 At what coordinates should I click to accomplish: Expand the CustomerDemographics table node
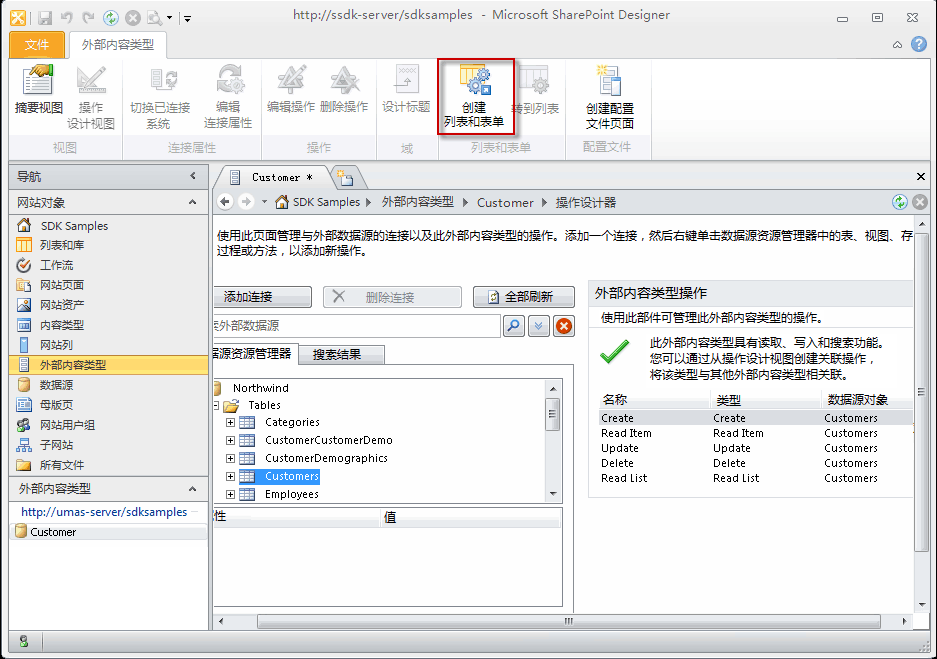230,458
